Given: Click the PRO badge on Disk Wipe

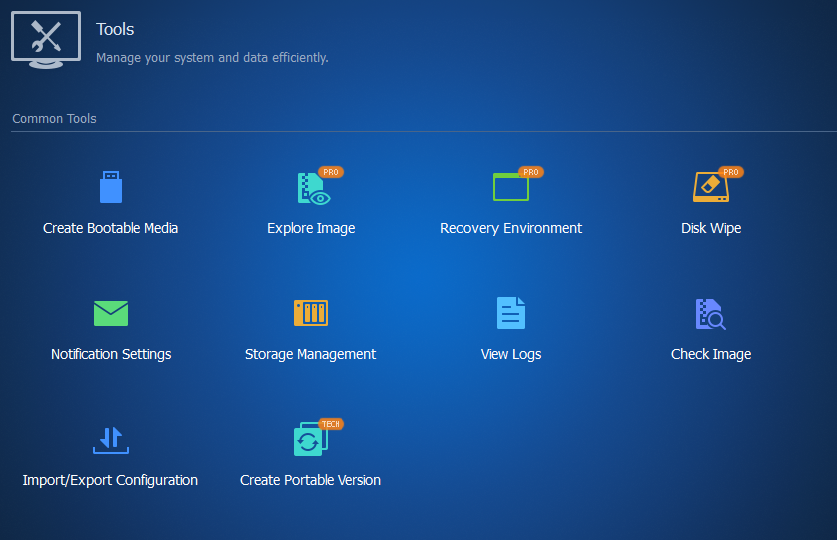Looking at the screenshot, I should click(731, 172).
